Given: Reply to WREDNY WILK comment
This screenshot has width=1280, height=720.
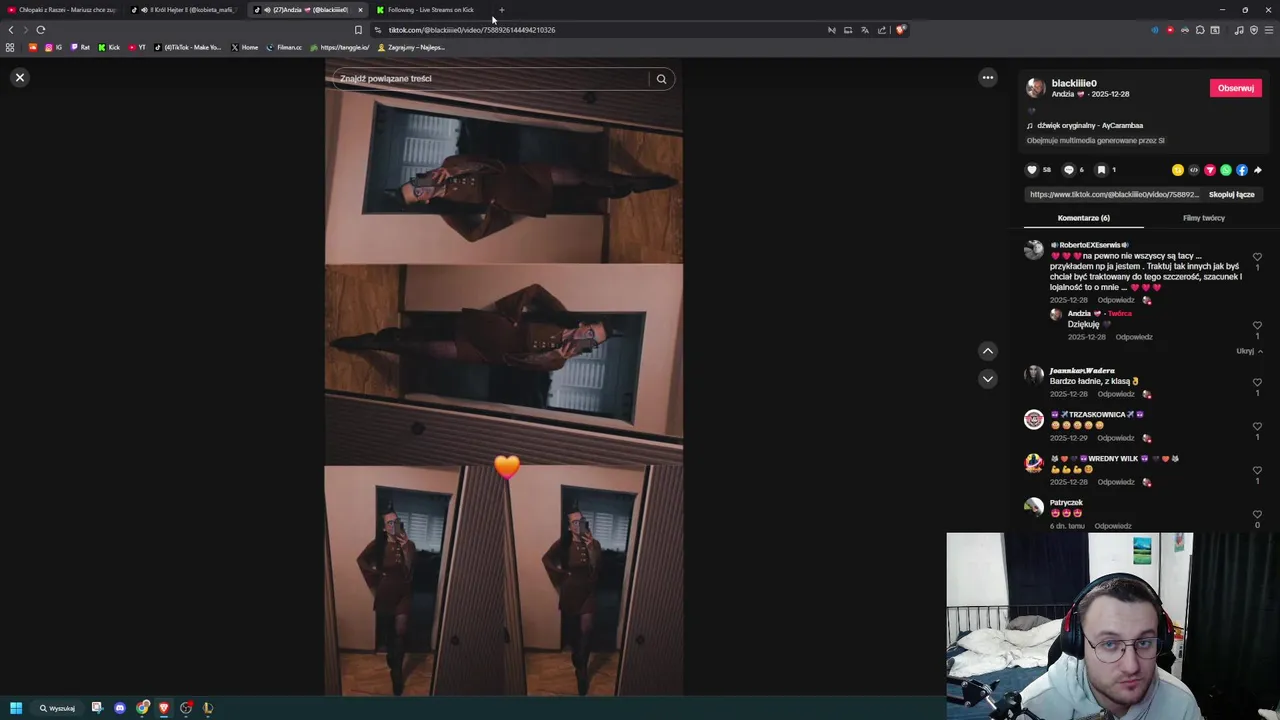Looking at the screenshot, I should coord(1116,482).
